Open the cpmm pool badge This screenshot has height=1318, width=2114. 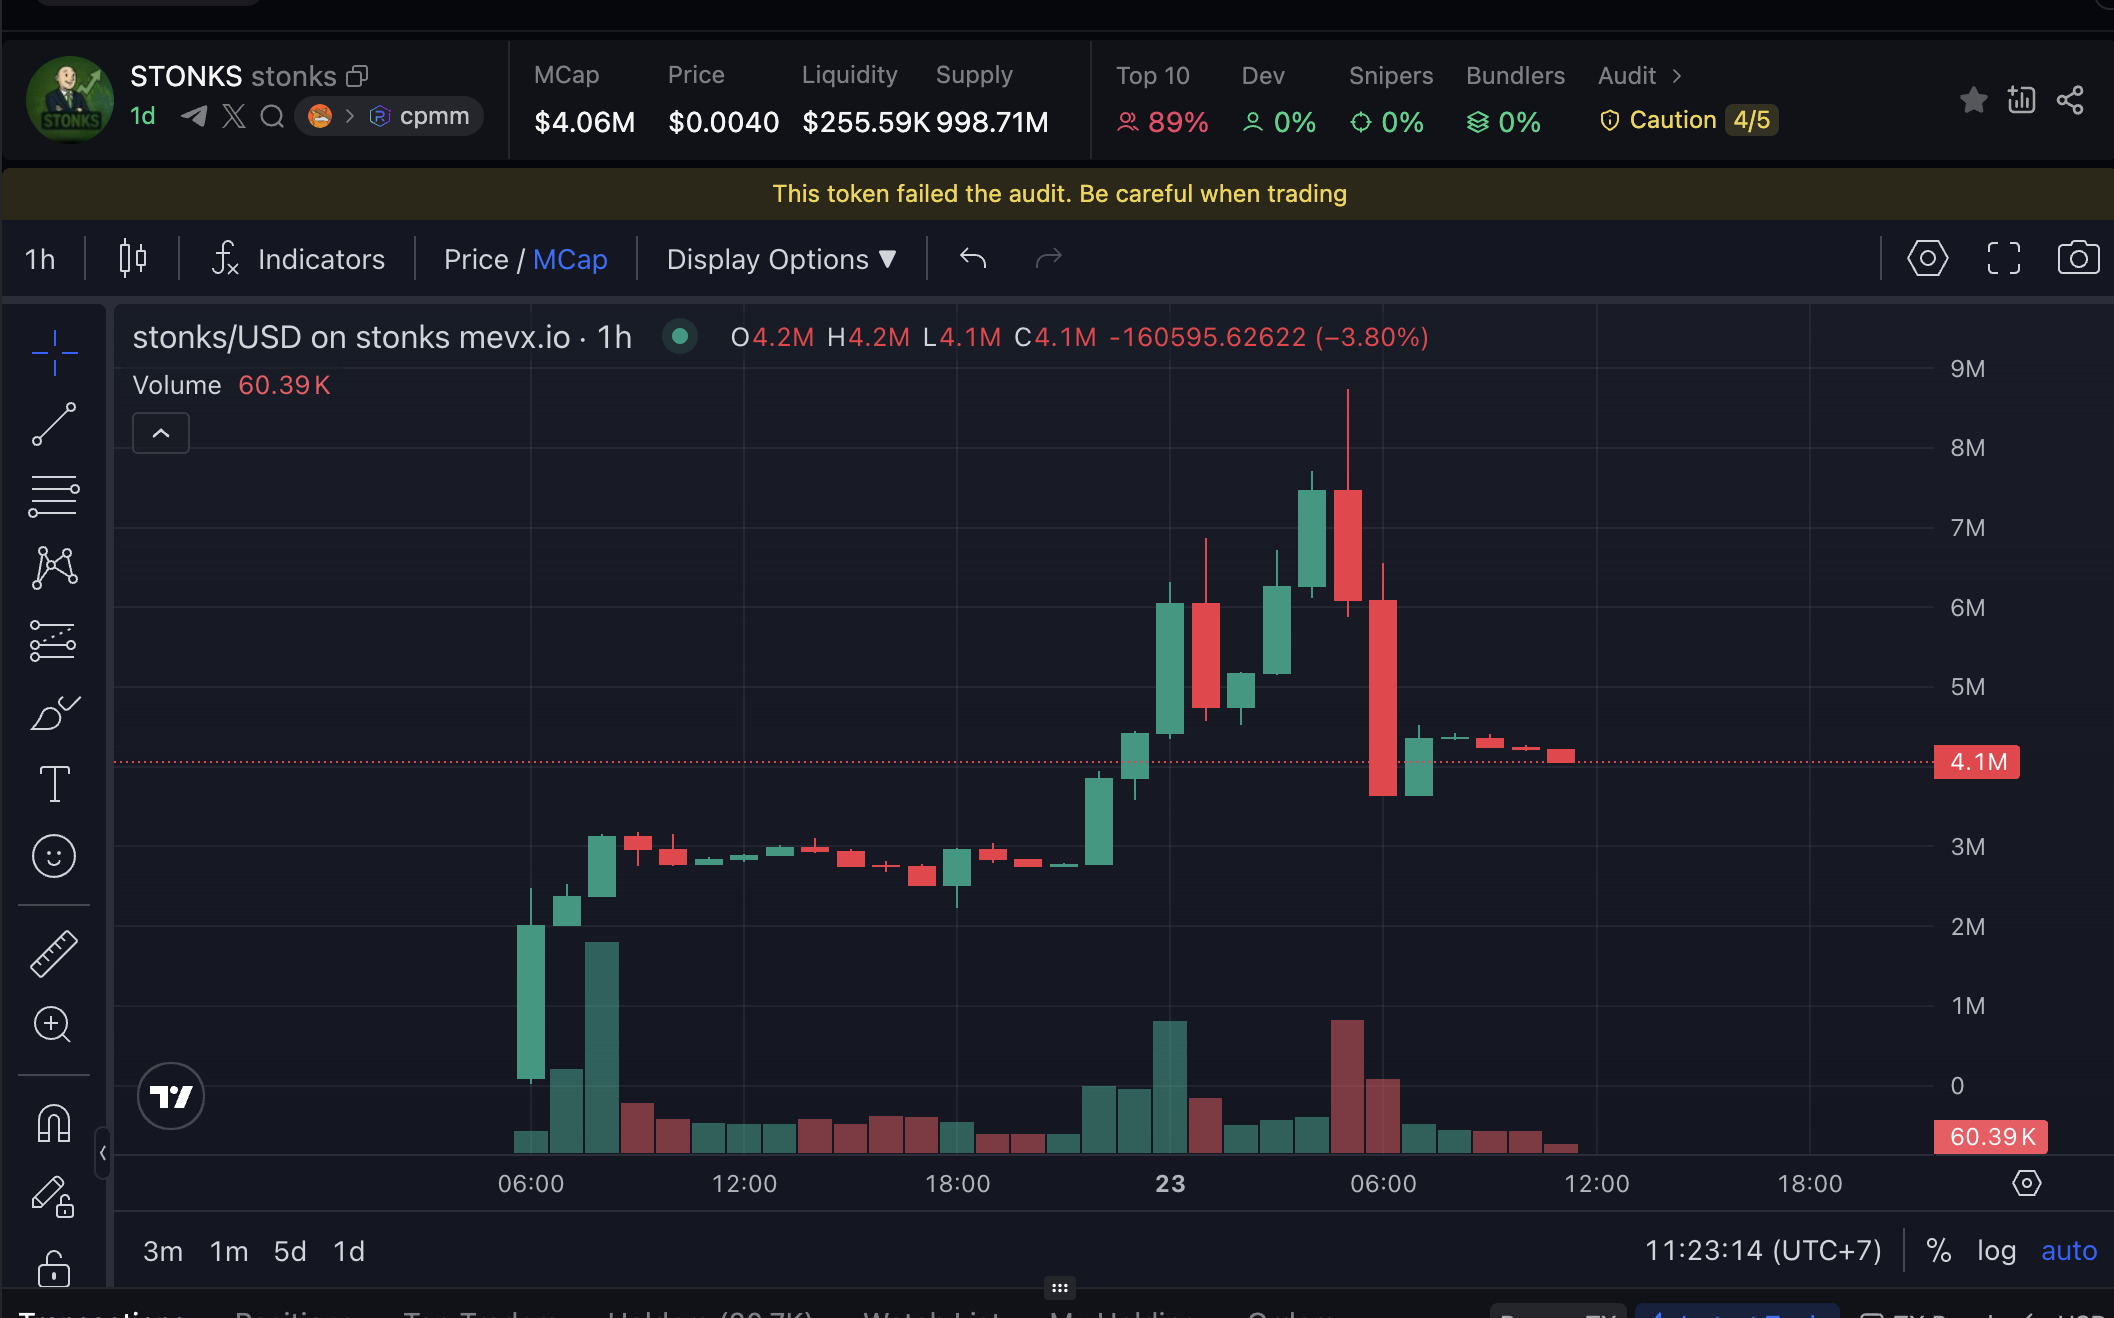pos(389,116)
